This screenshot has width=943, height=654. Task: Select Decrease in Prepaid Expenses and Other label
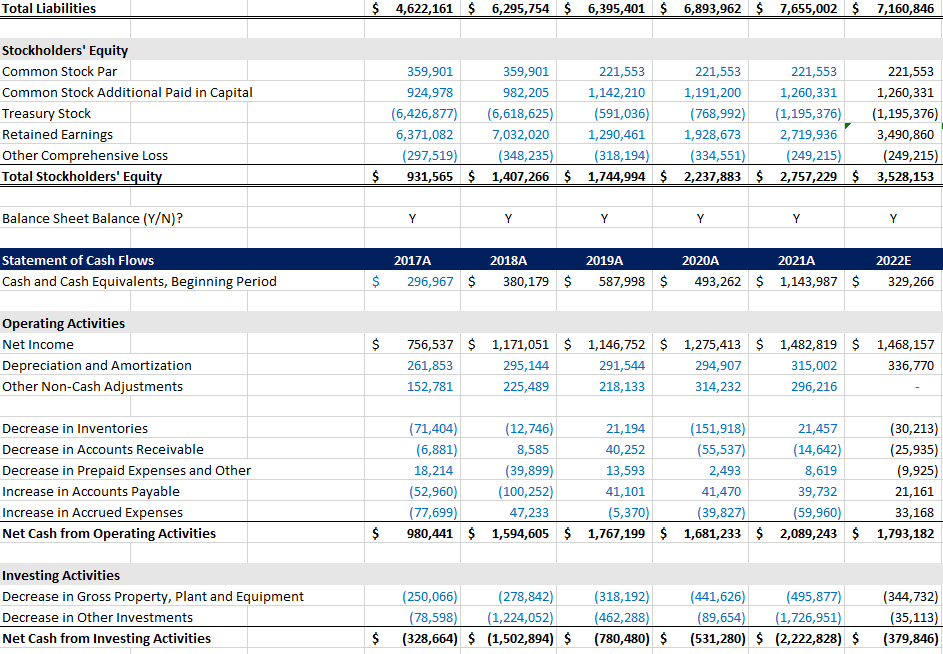click(126, 470)
